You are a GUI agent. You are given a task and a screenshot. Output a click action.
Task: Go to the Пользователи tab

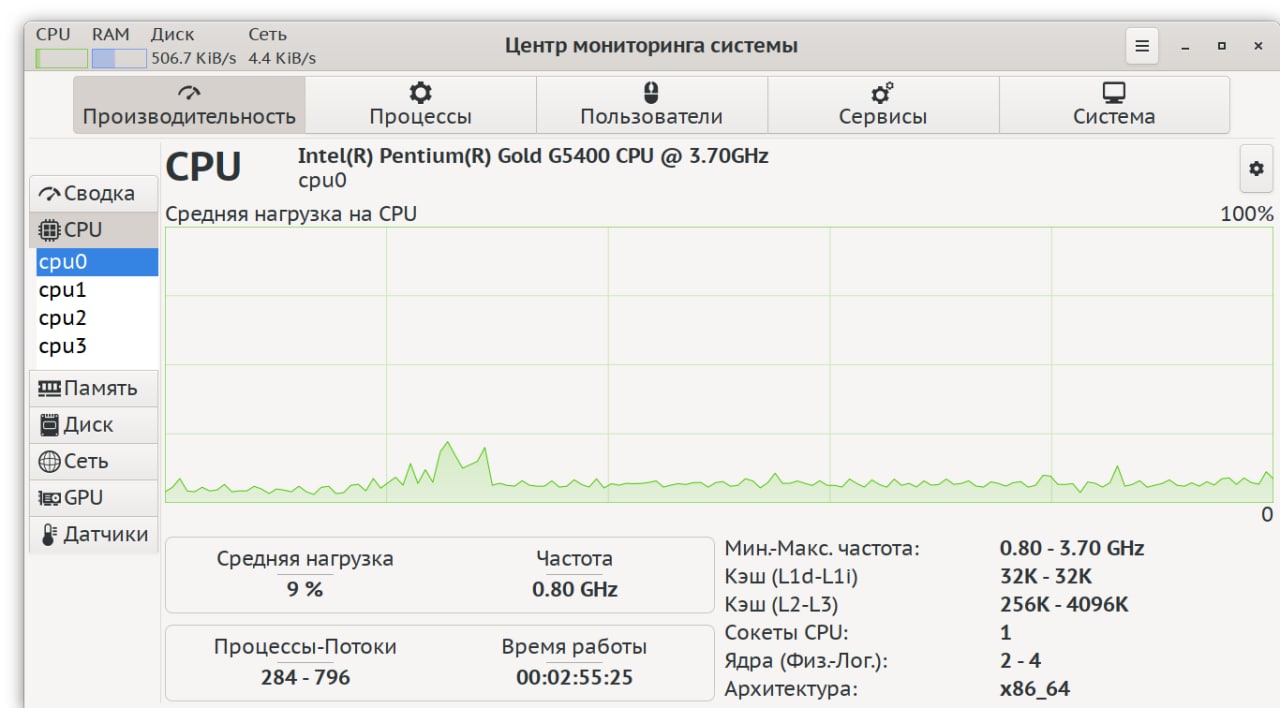(651, 105)
